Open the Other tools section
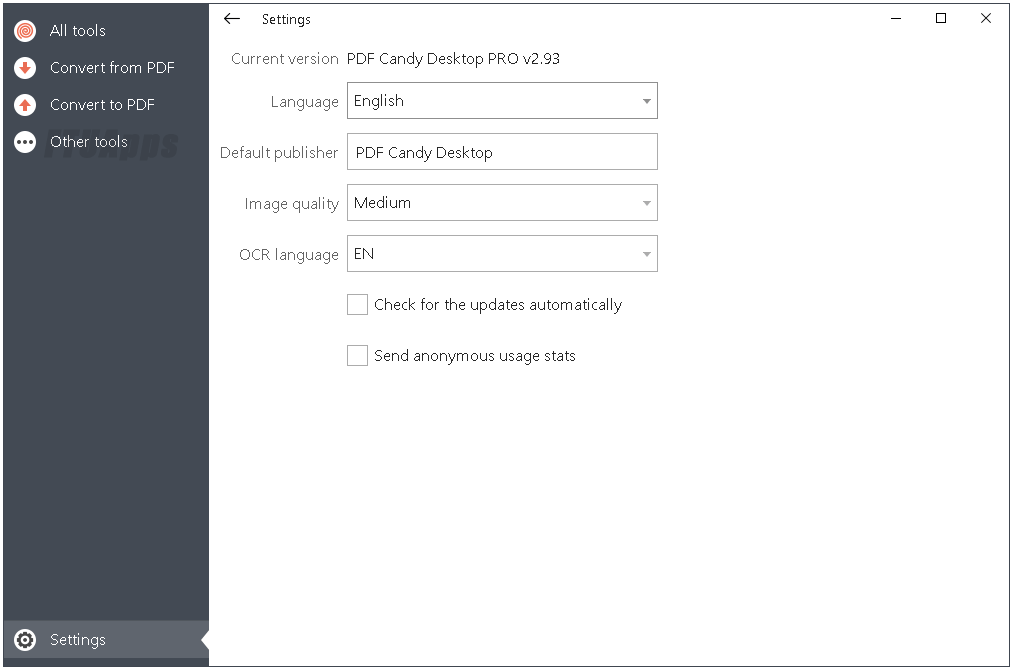 tap(89, 142)
